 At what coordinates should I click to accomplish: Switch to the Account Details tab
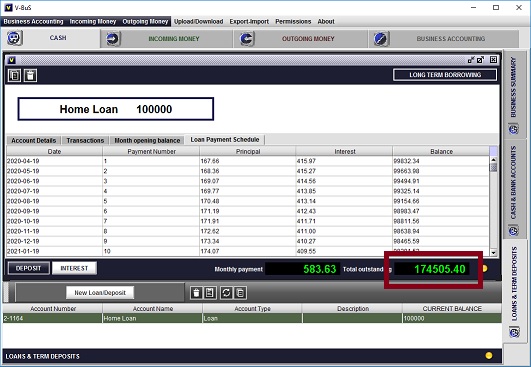point(34,140)
